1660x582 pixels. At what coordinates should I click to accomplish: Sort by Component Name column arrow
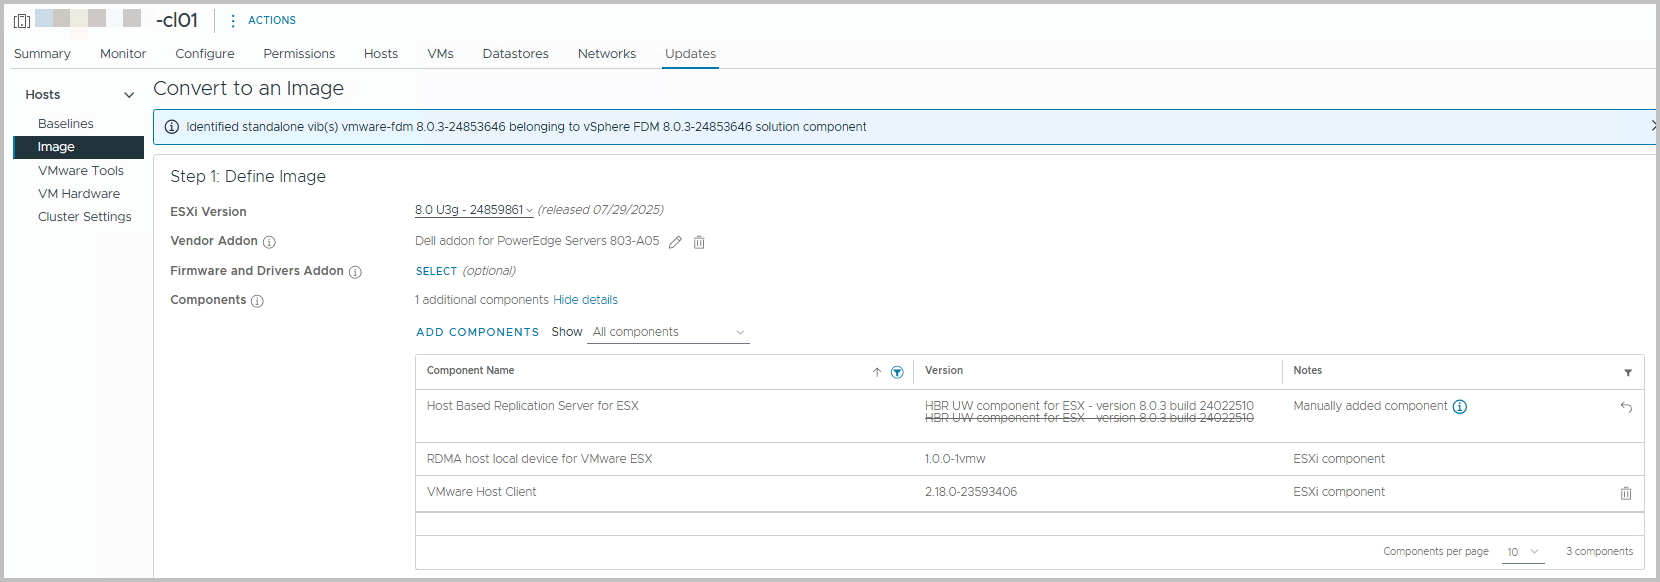(877, 372)
